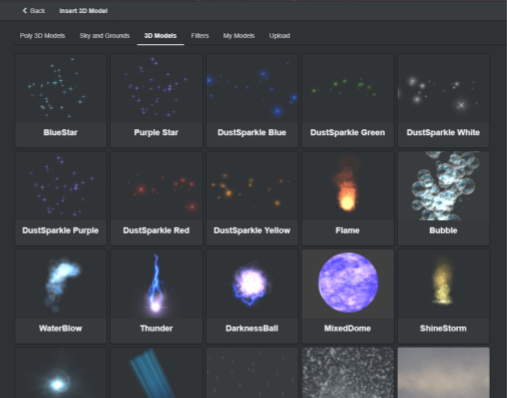Screen dimensions: 507x398
Task: Open the Filters tab
Action: point(200,36)
